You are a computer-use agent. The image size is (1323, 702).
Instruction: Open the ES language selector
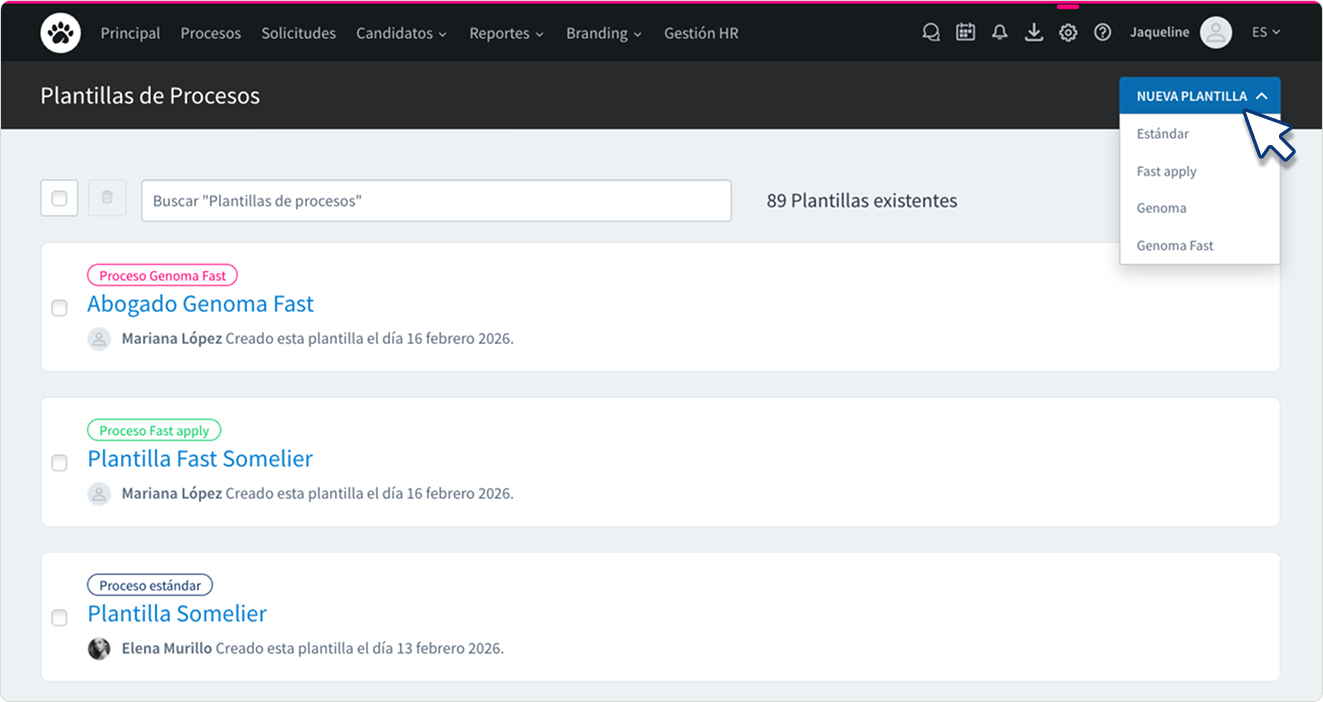tap(1265, 33)
